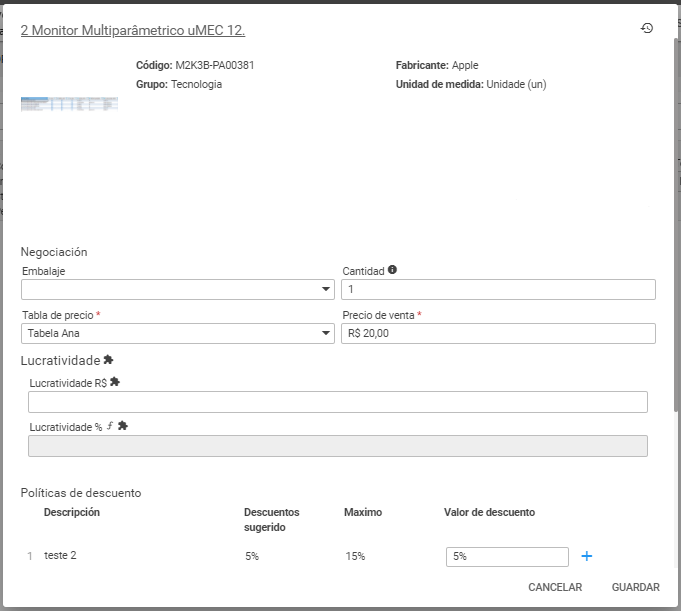Viewport: 682px width, 611px height.
Task: Click the Políticas de descuento heading
Action: pyautogui.click(x=81, y=493)
